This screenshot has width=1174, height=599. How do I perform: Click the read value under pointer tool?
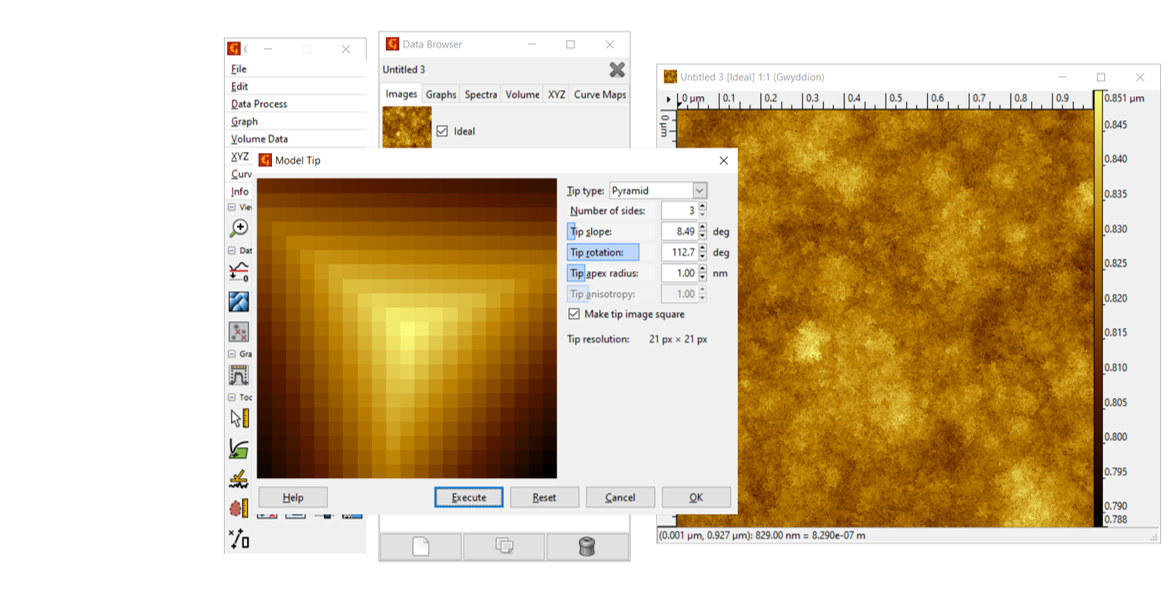point(239,418)
